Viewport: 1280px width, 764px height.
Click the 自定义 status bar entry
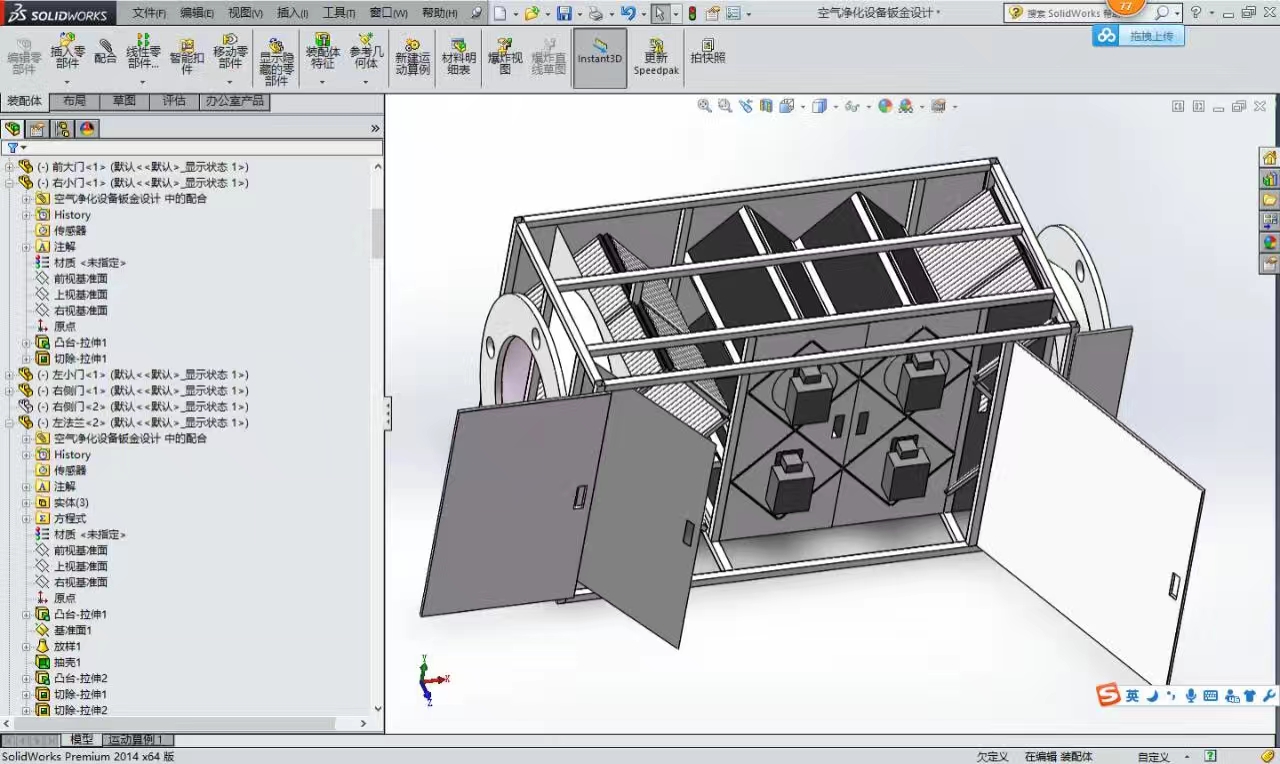[x=1153, y=757]
